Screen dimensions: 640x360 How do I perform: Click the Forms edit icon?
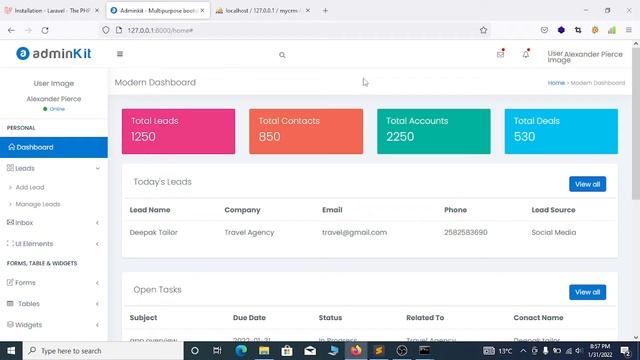click(x=10, y=282)
